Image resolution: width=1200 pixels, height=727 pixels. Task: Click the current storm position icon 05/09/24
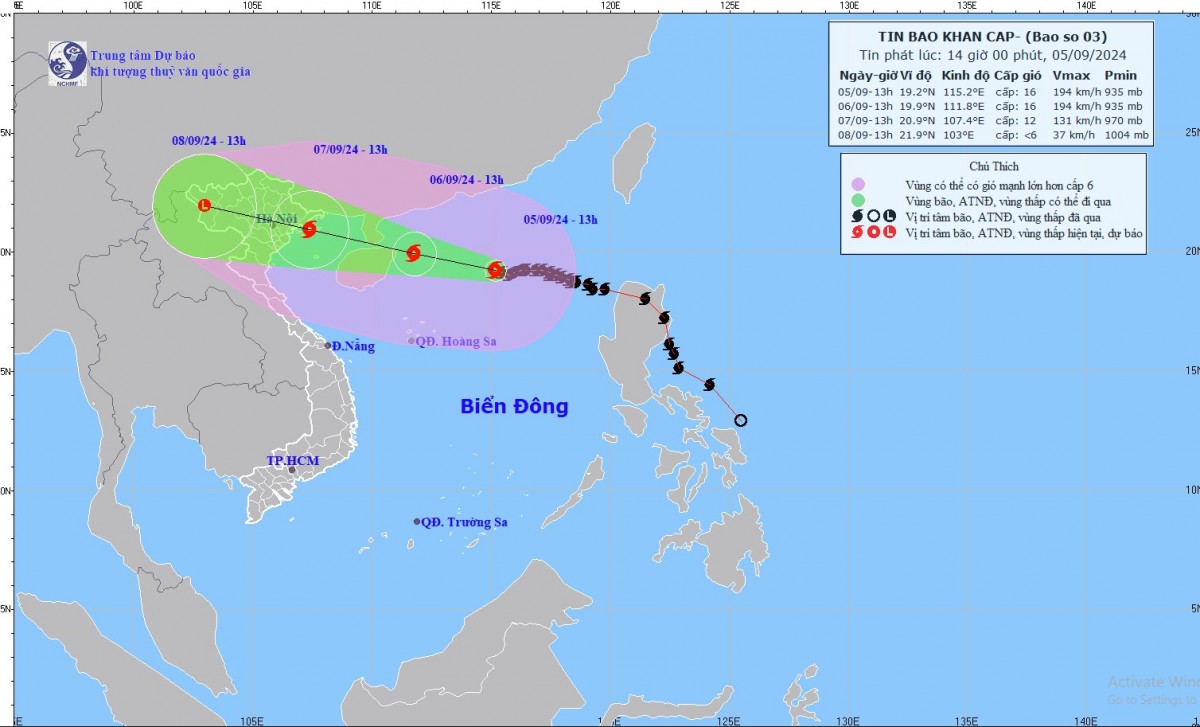pos(495,270)
